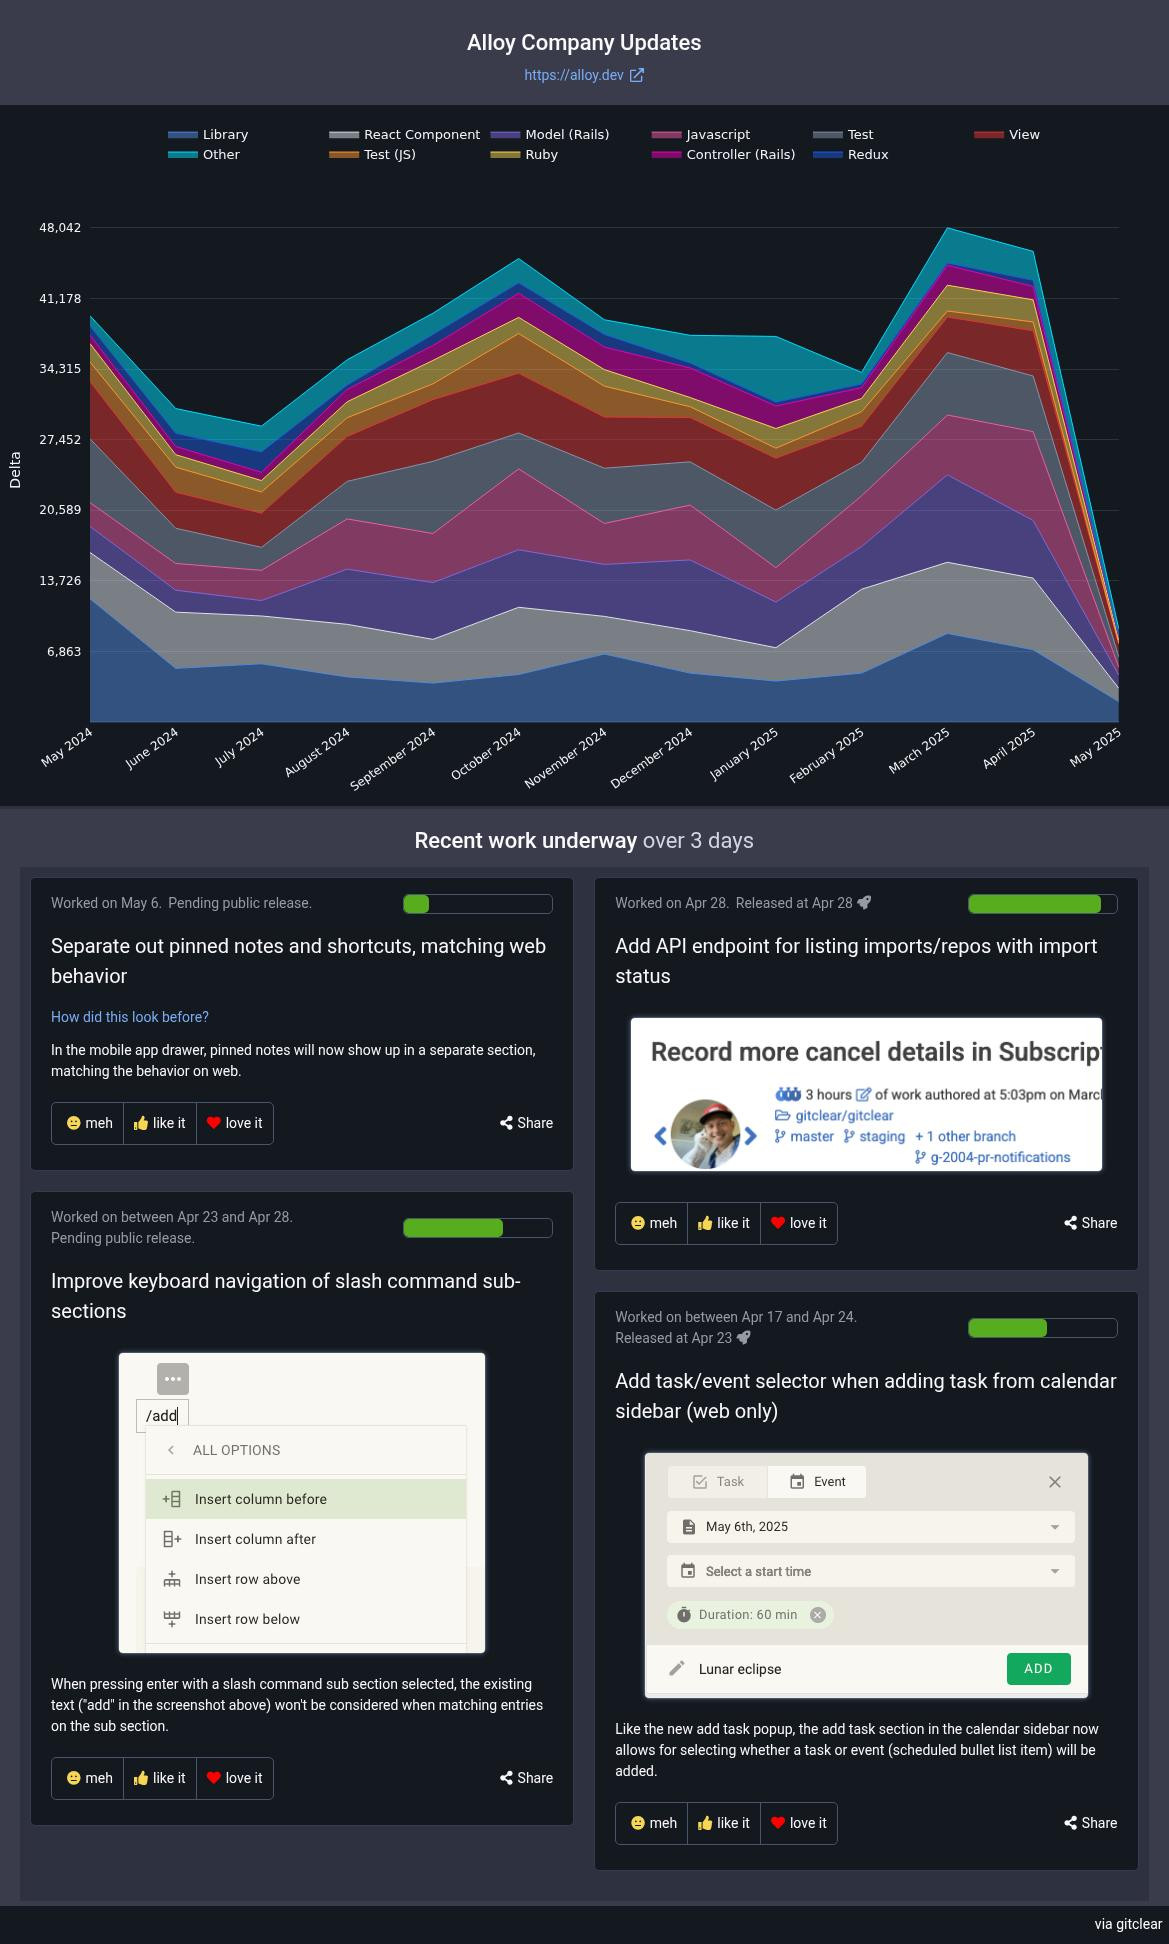
Task: Toggle the Controller (Rails) legend entry
Action: coord(723,155)
